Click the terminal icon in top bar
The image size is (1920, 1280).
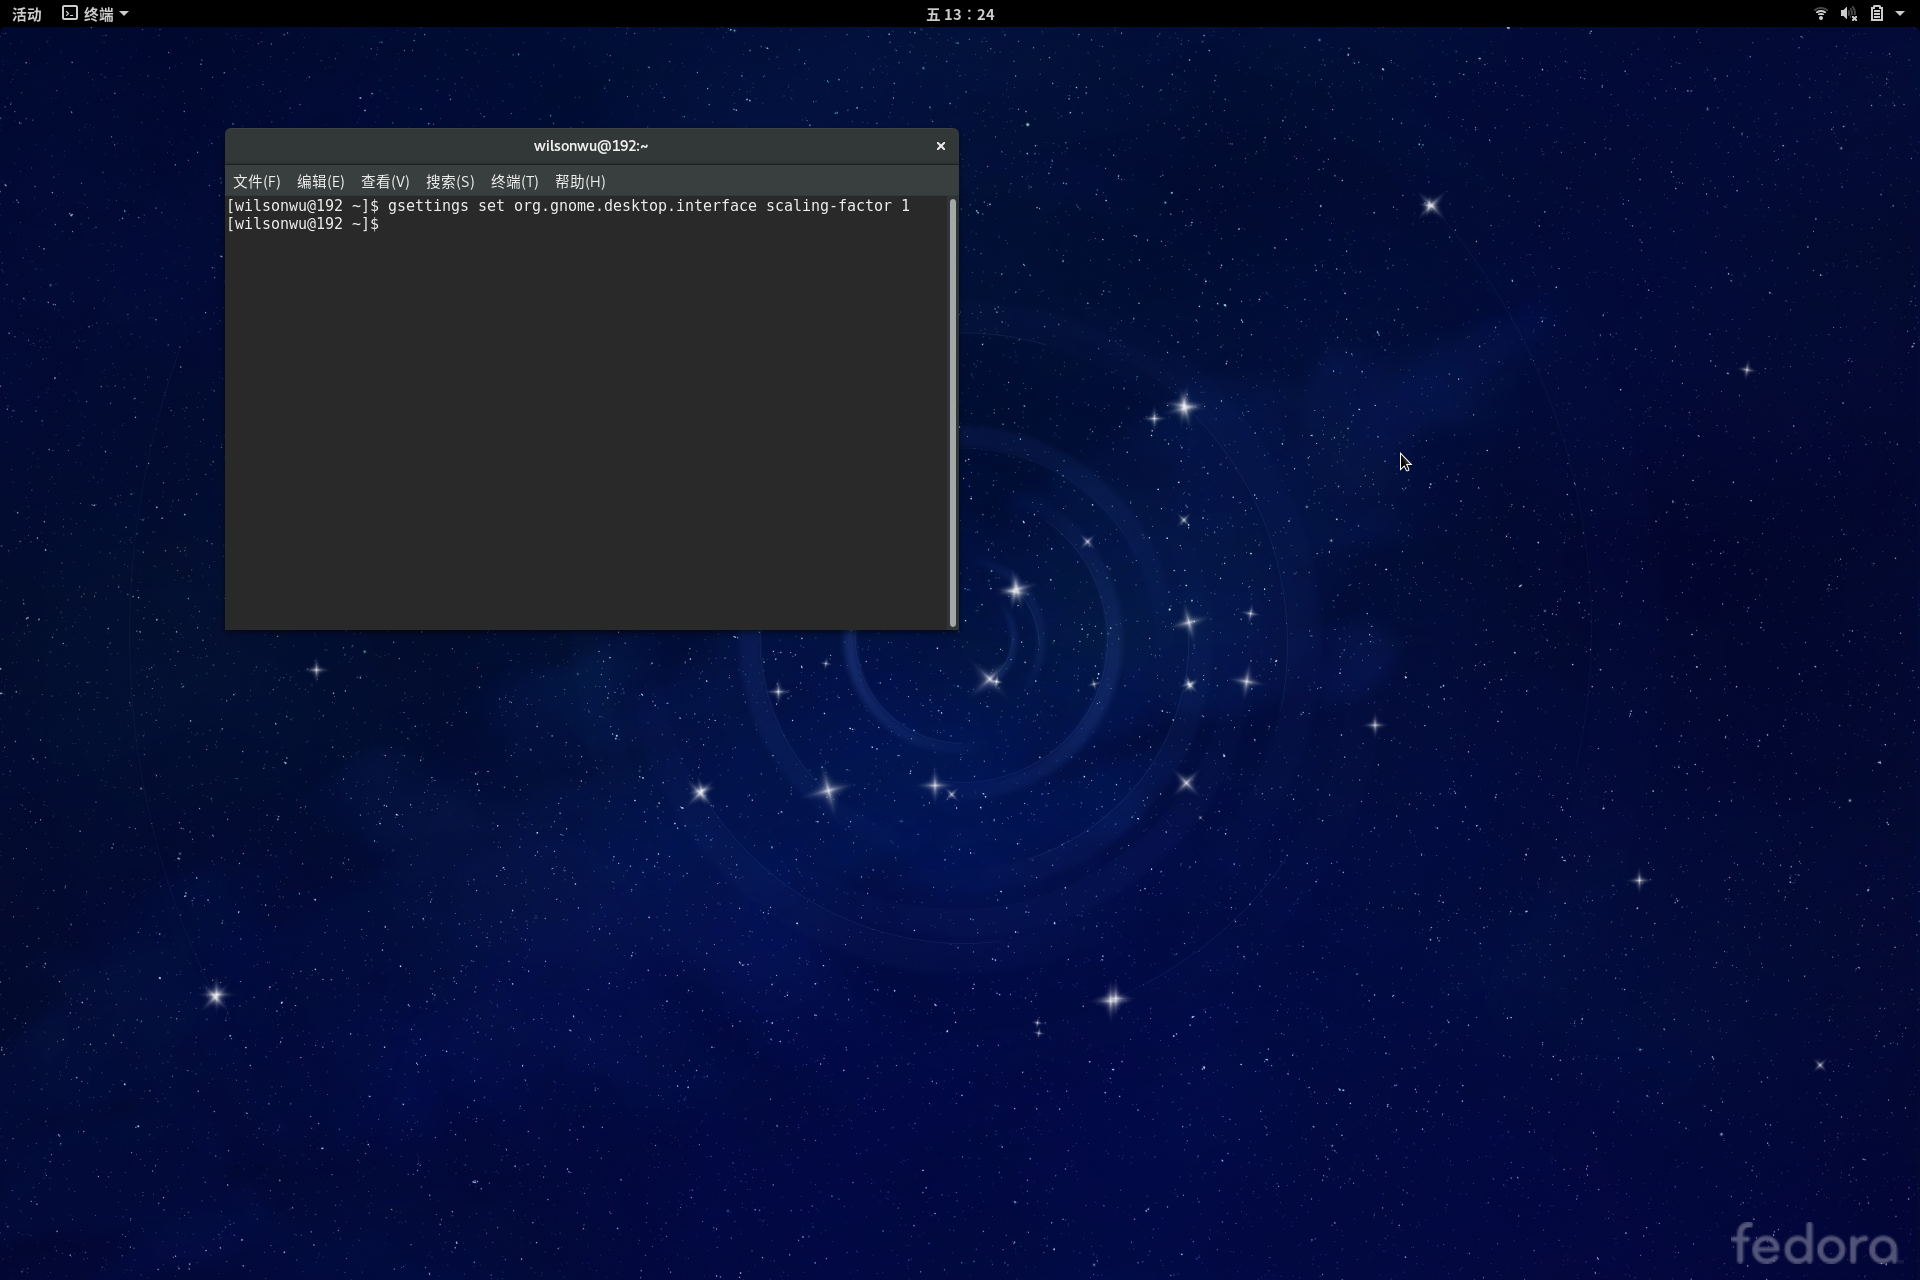70,14
